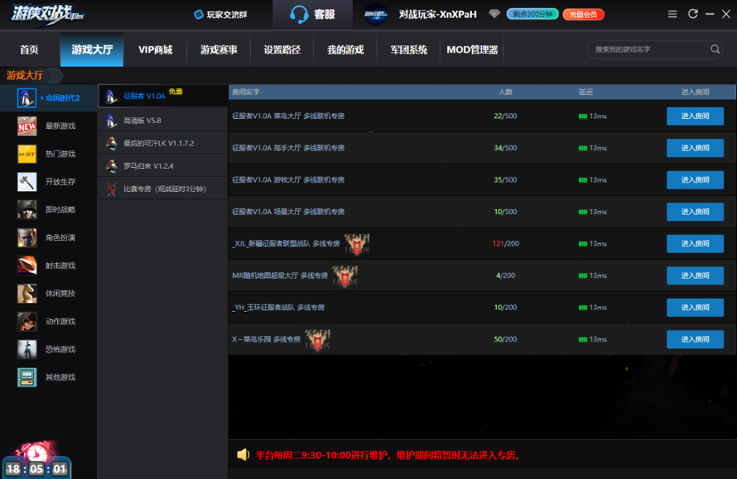Click the 游戏大厅 breadcrumb label

25,75
